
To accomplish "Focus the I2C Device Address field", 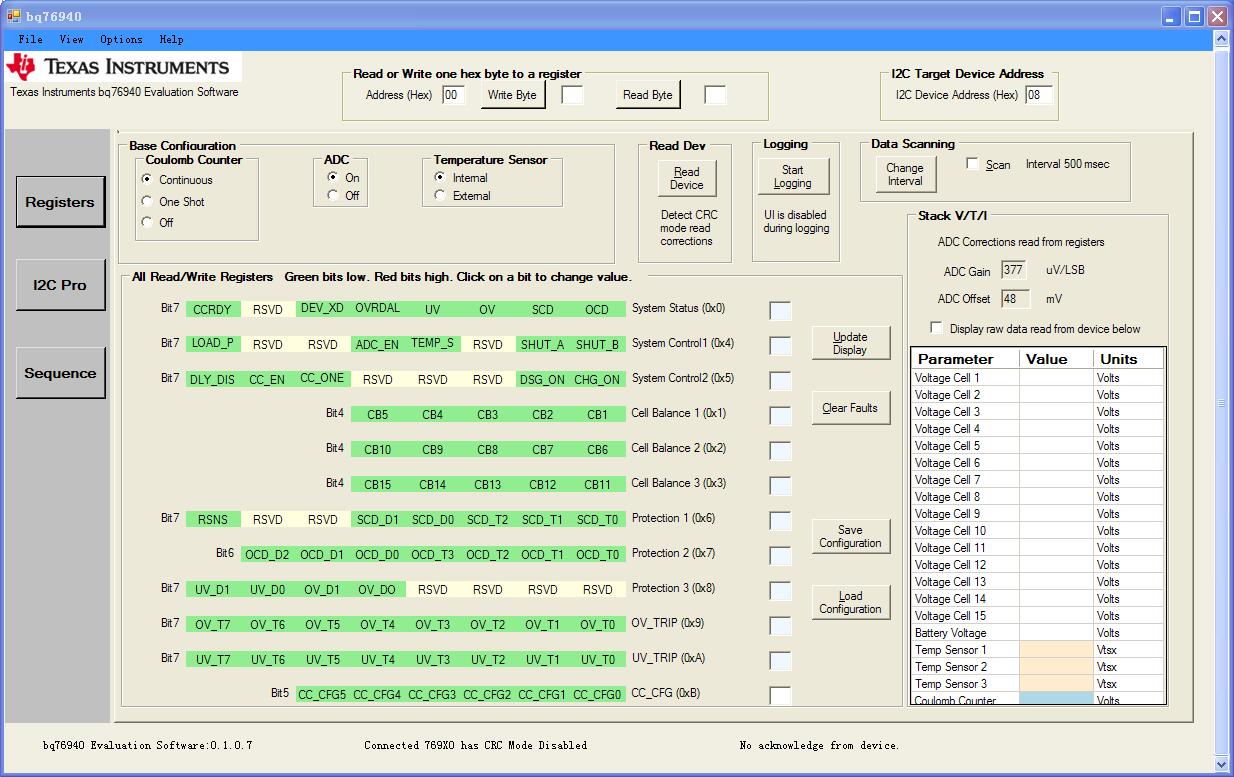I will point(1039,95).
